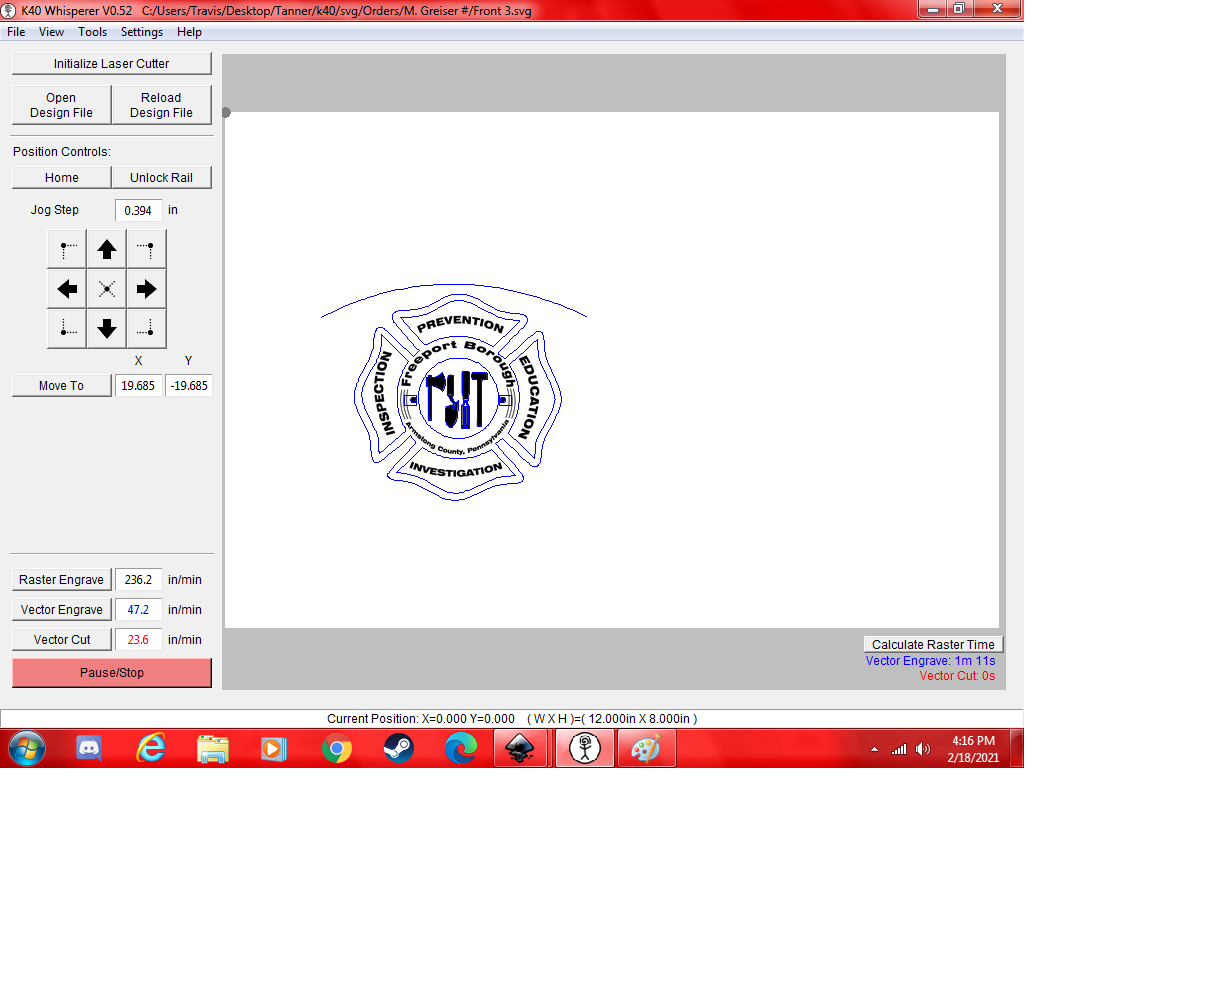
Task: Open Windows Start menu
Action: coord(27,748)
